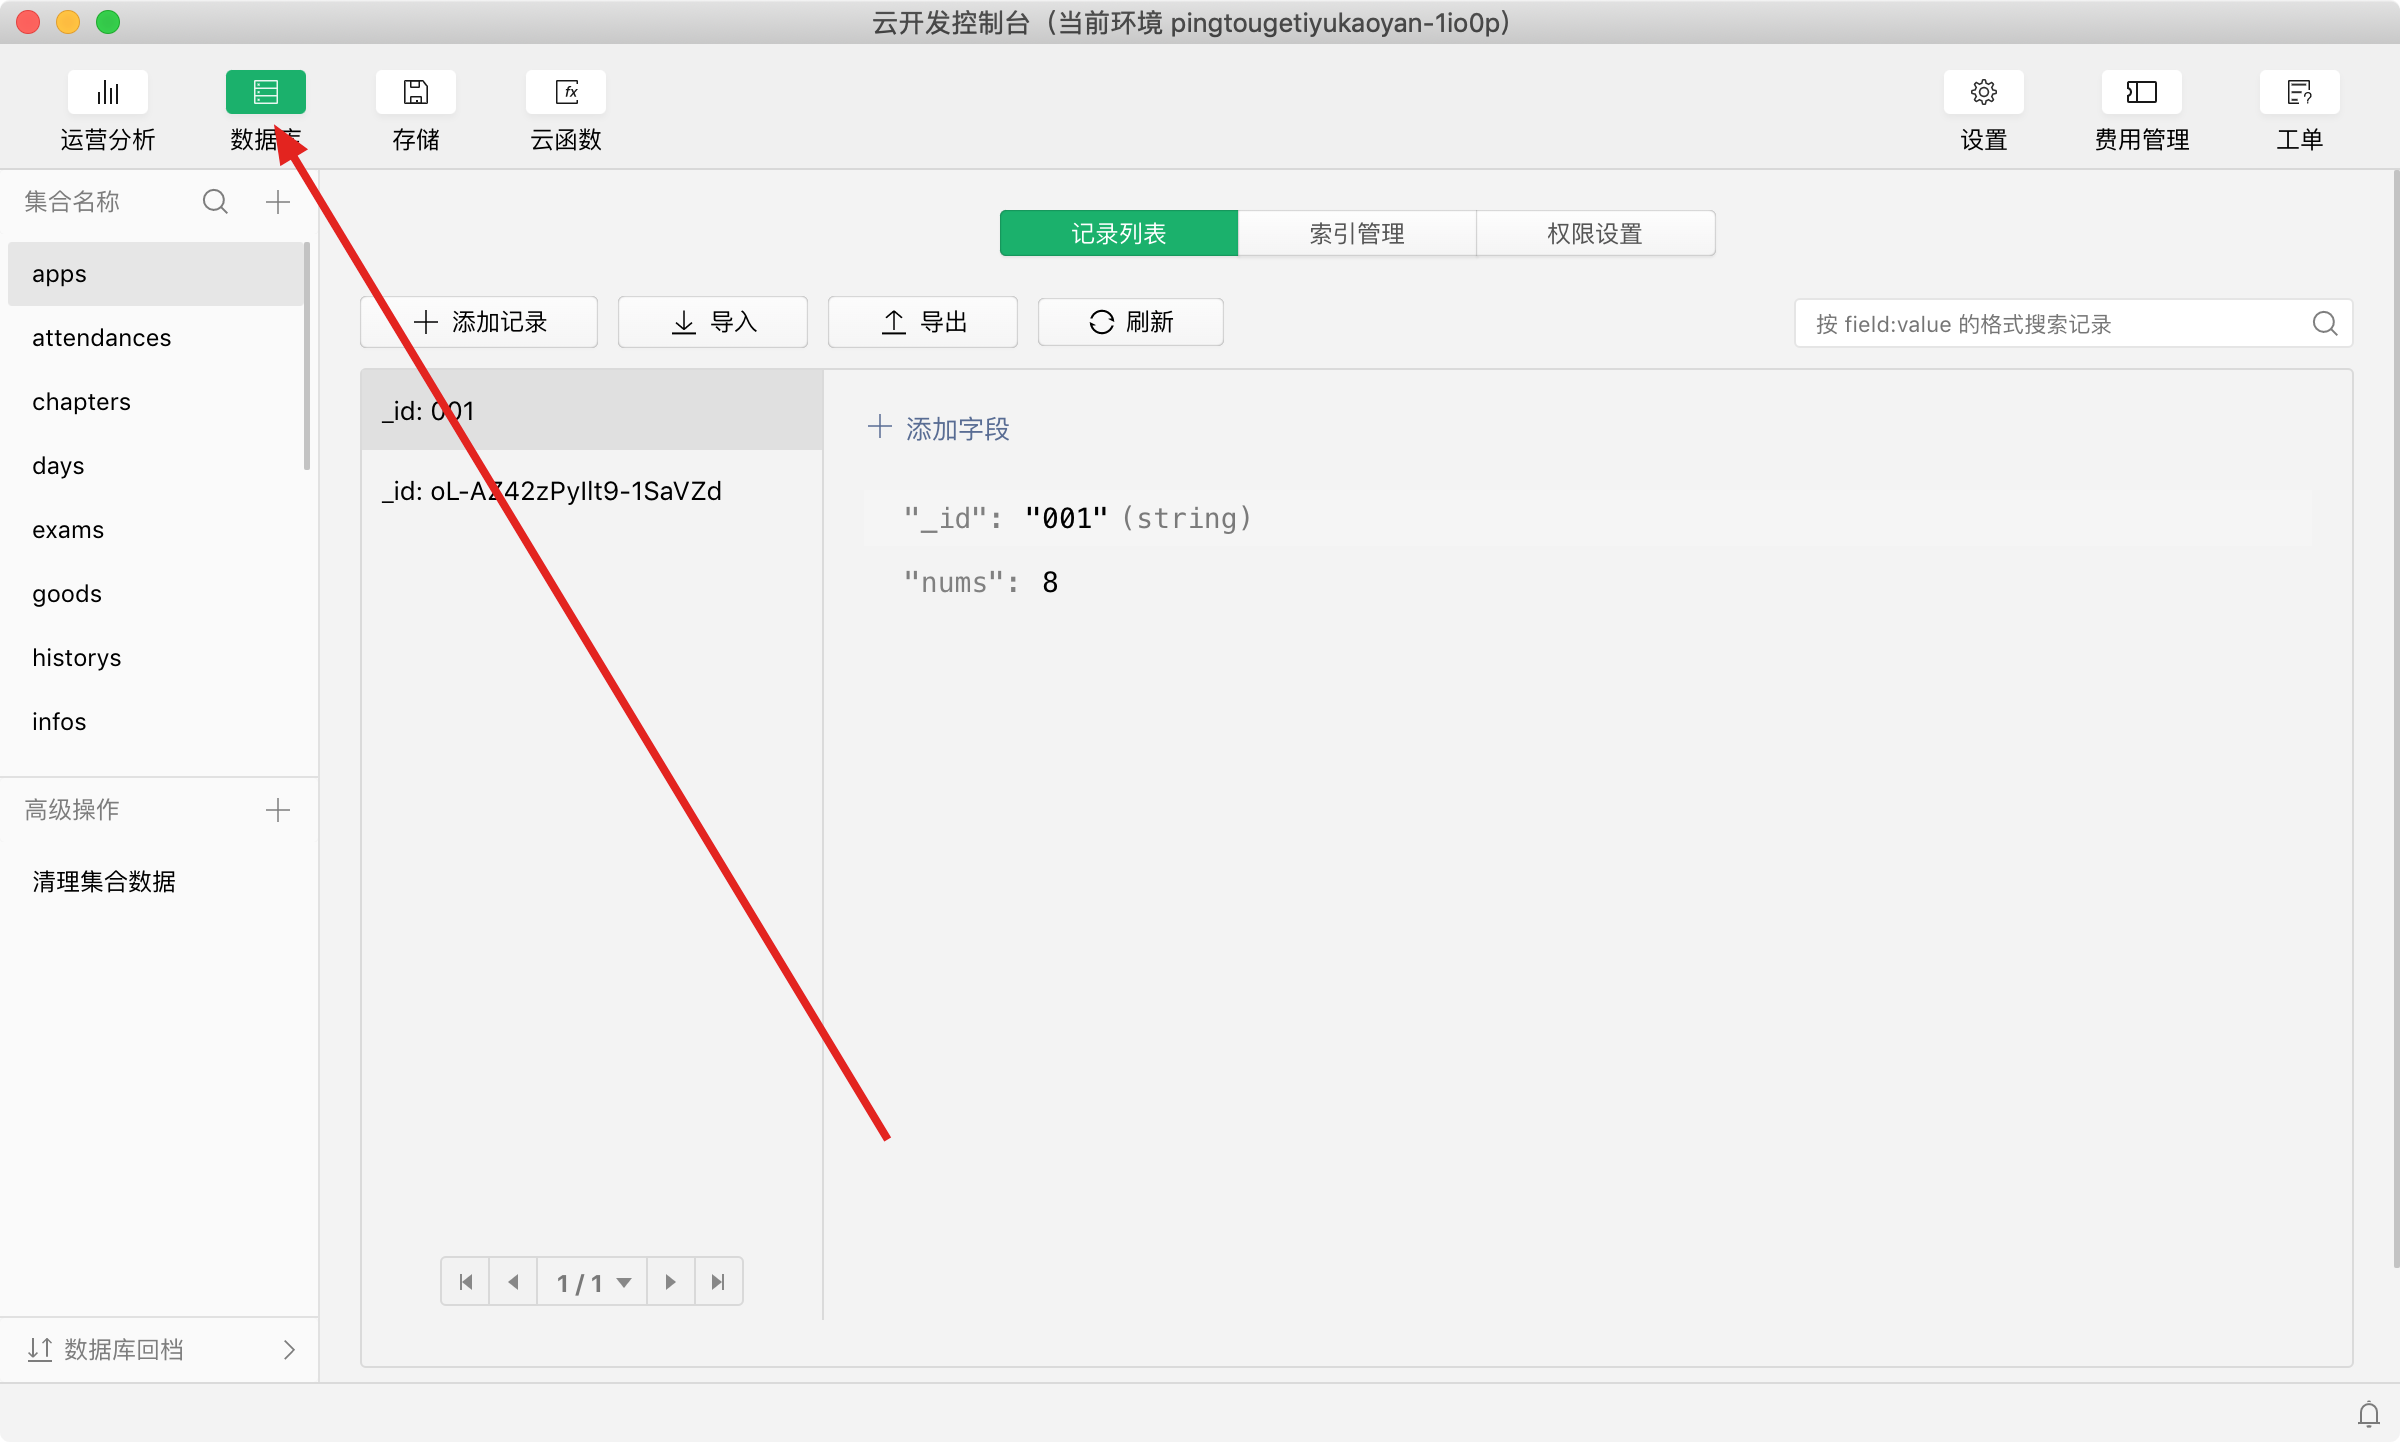Click the 刷新 refresh button
Screen dimensions: 2400x1442
[x=1130, y=322]
